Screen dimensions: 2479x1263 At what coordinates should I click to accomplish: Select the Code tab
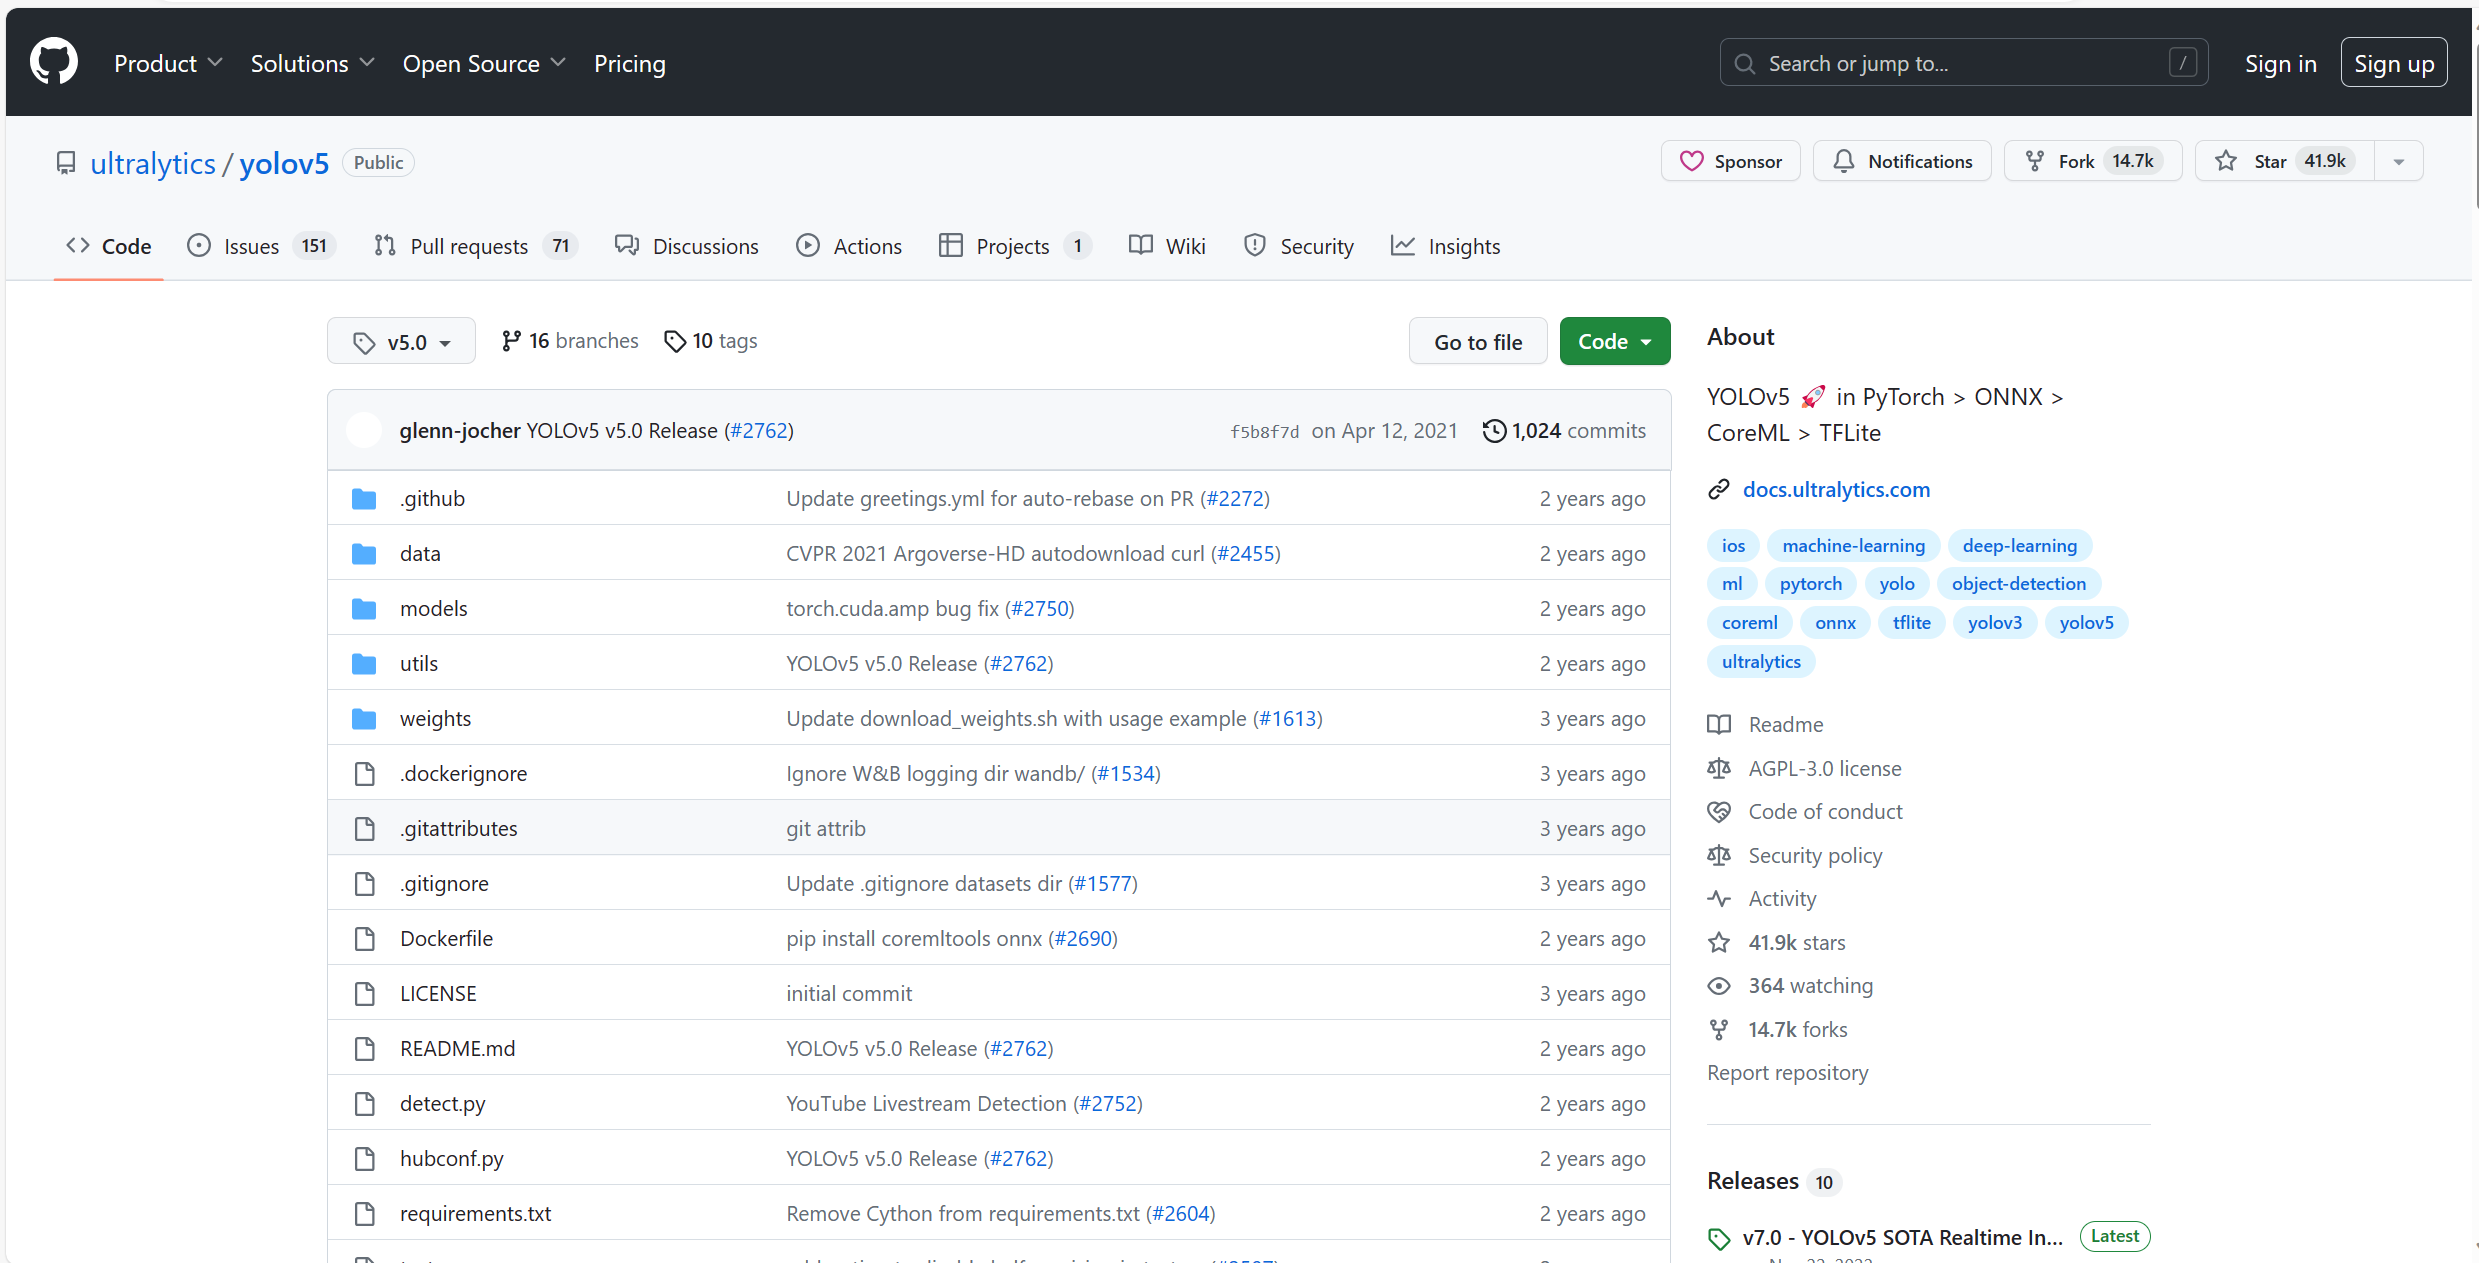pos(108,246)
